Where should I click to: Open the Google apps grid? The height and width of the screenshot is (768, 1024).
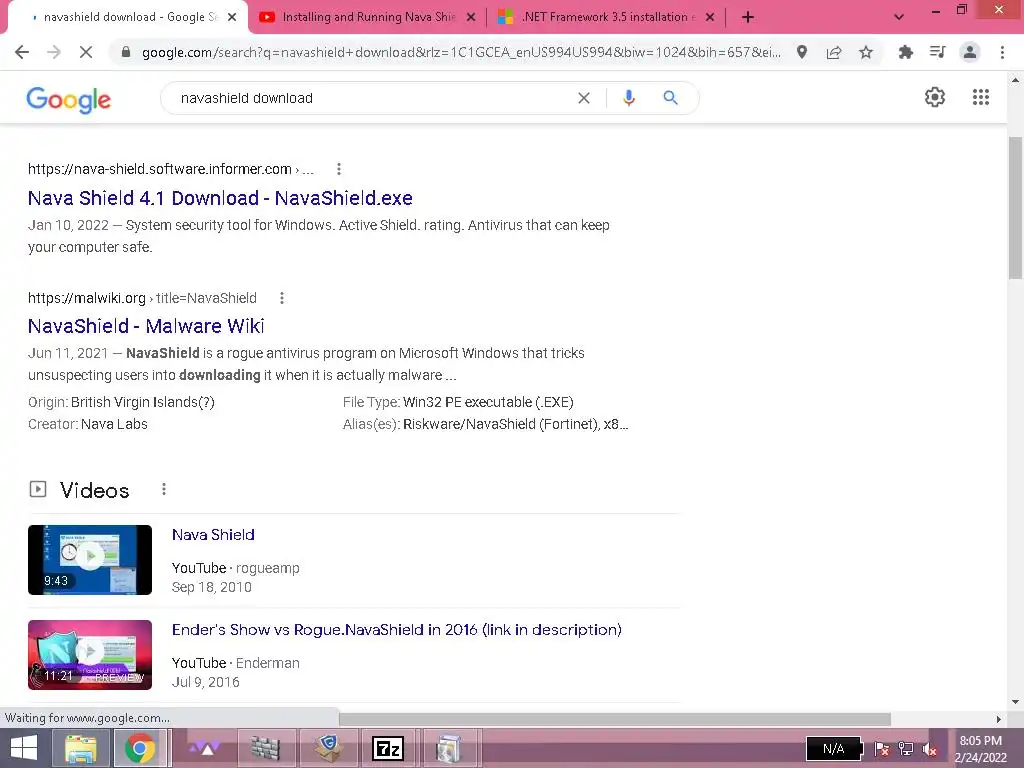pyautogui.click(x=980, y=97)
